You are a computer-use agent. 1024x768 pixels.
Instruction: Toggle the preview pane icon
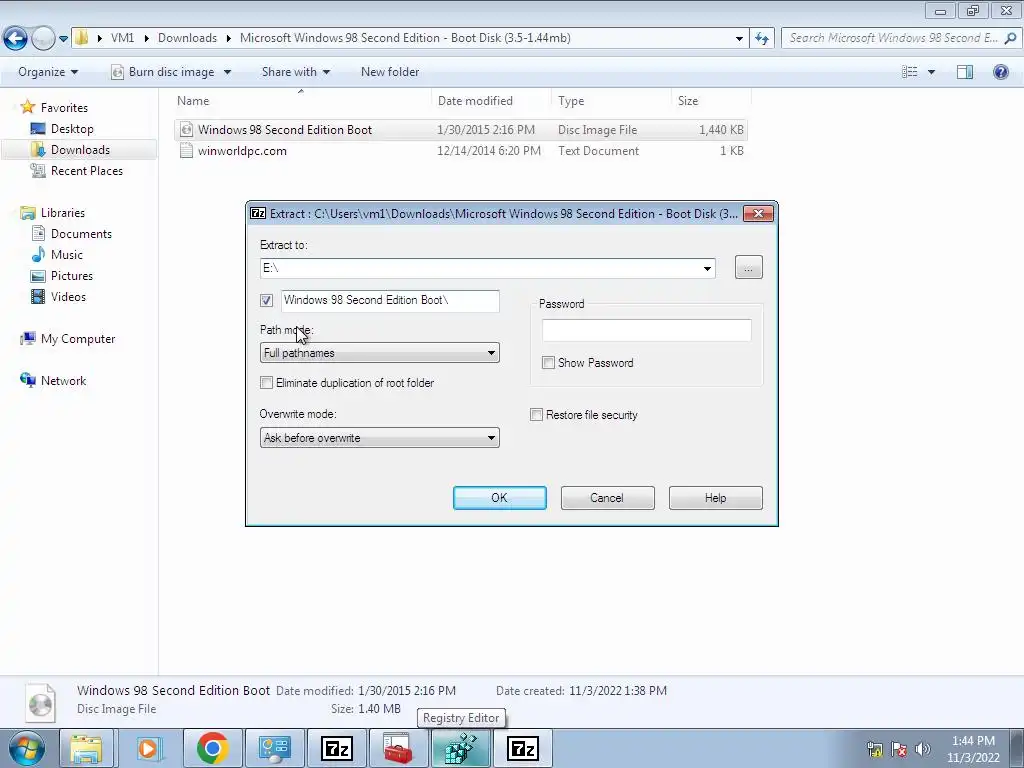(x=965, y=72)
